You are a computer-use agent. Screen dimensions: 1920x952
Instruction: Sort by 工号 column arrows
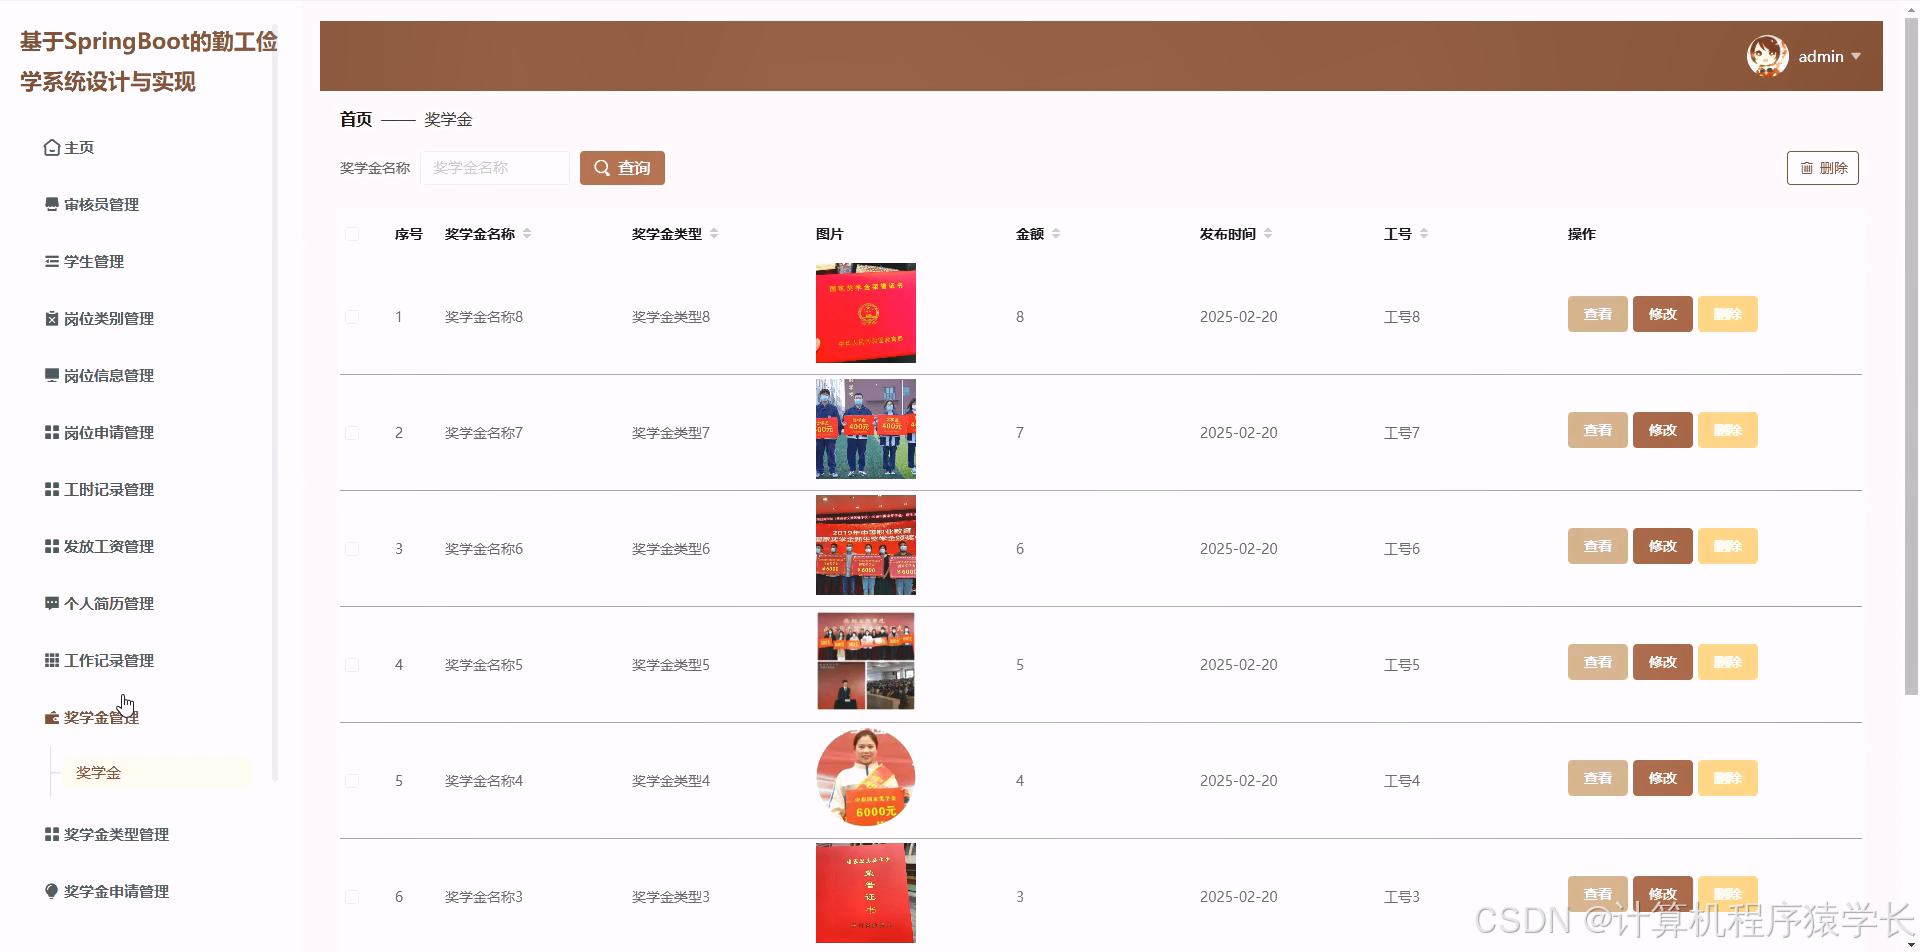point(1424,234)
